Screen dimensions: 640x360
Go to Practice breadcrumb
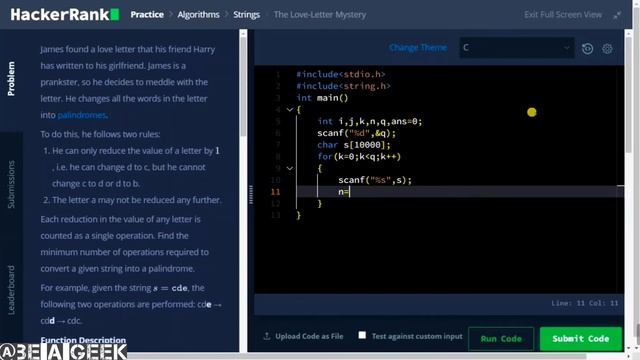147,15
